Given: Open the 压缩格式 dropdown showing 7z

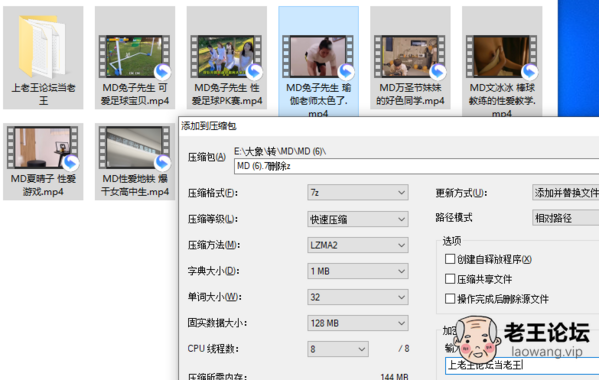Looking at the screenshot, I should pyautogui.click(x=358, y=192).
